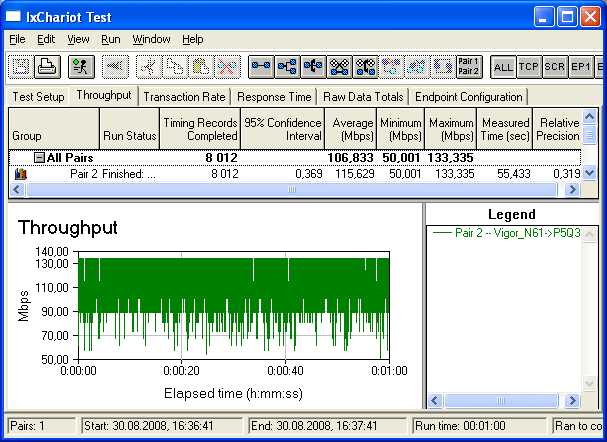Click the Save disk toolbar icon
Screen dimensions: 607x442
(x=21, y=67)
